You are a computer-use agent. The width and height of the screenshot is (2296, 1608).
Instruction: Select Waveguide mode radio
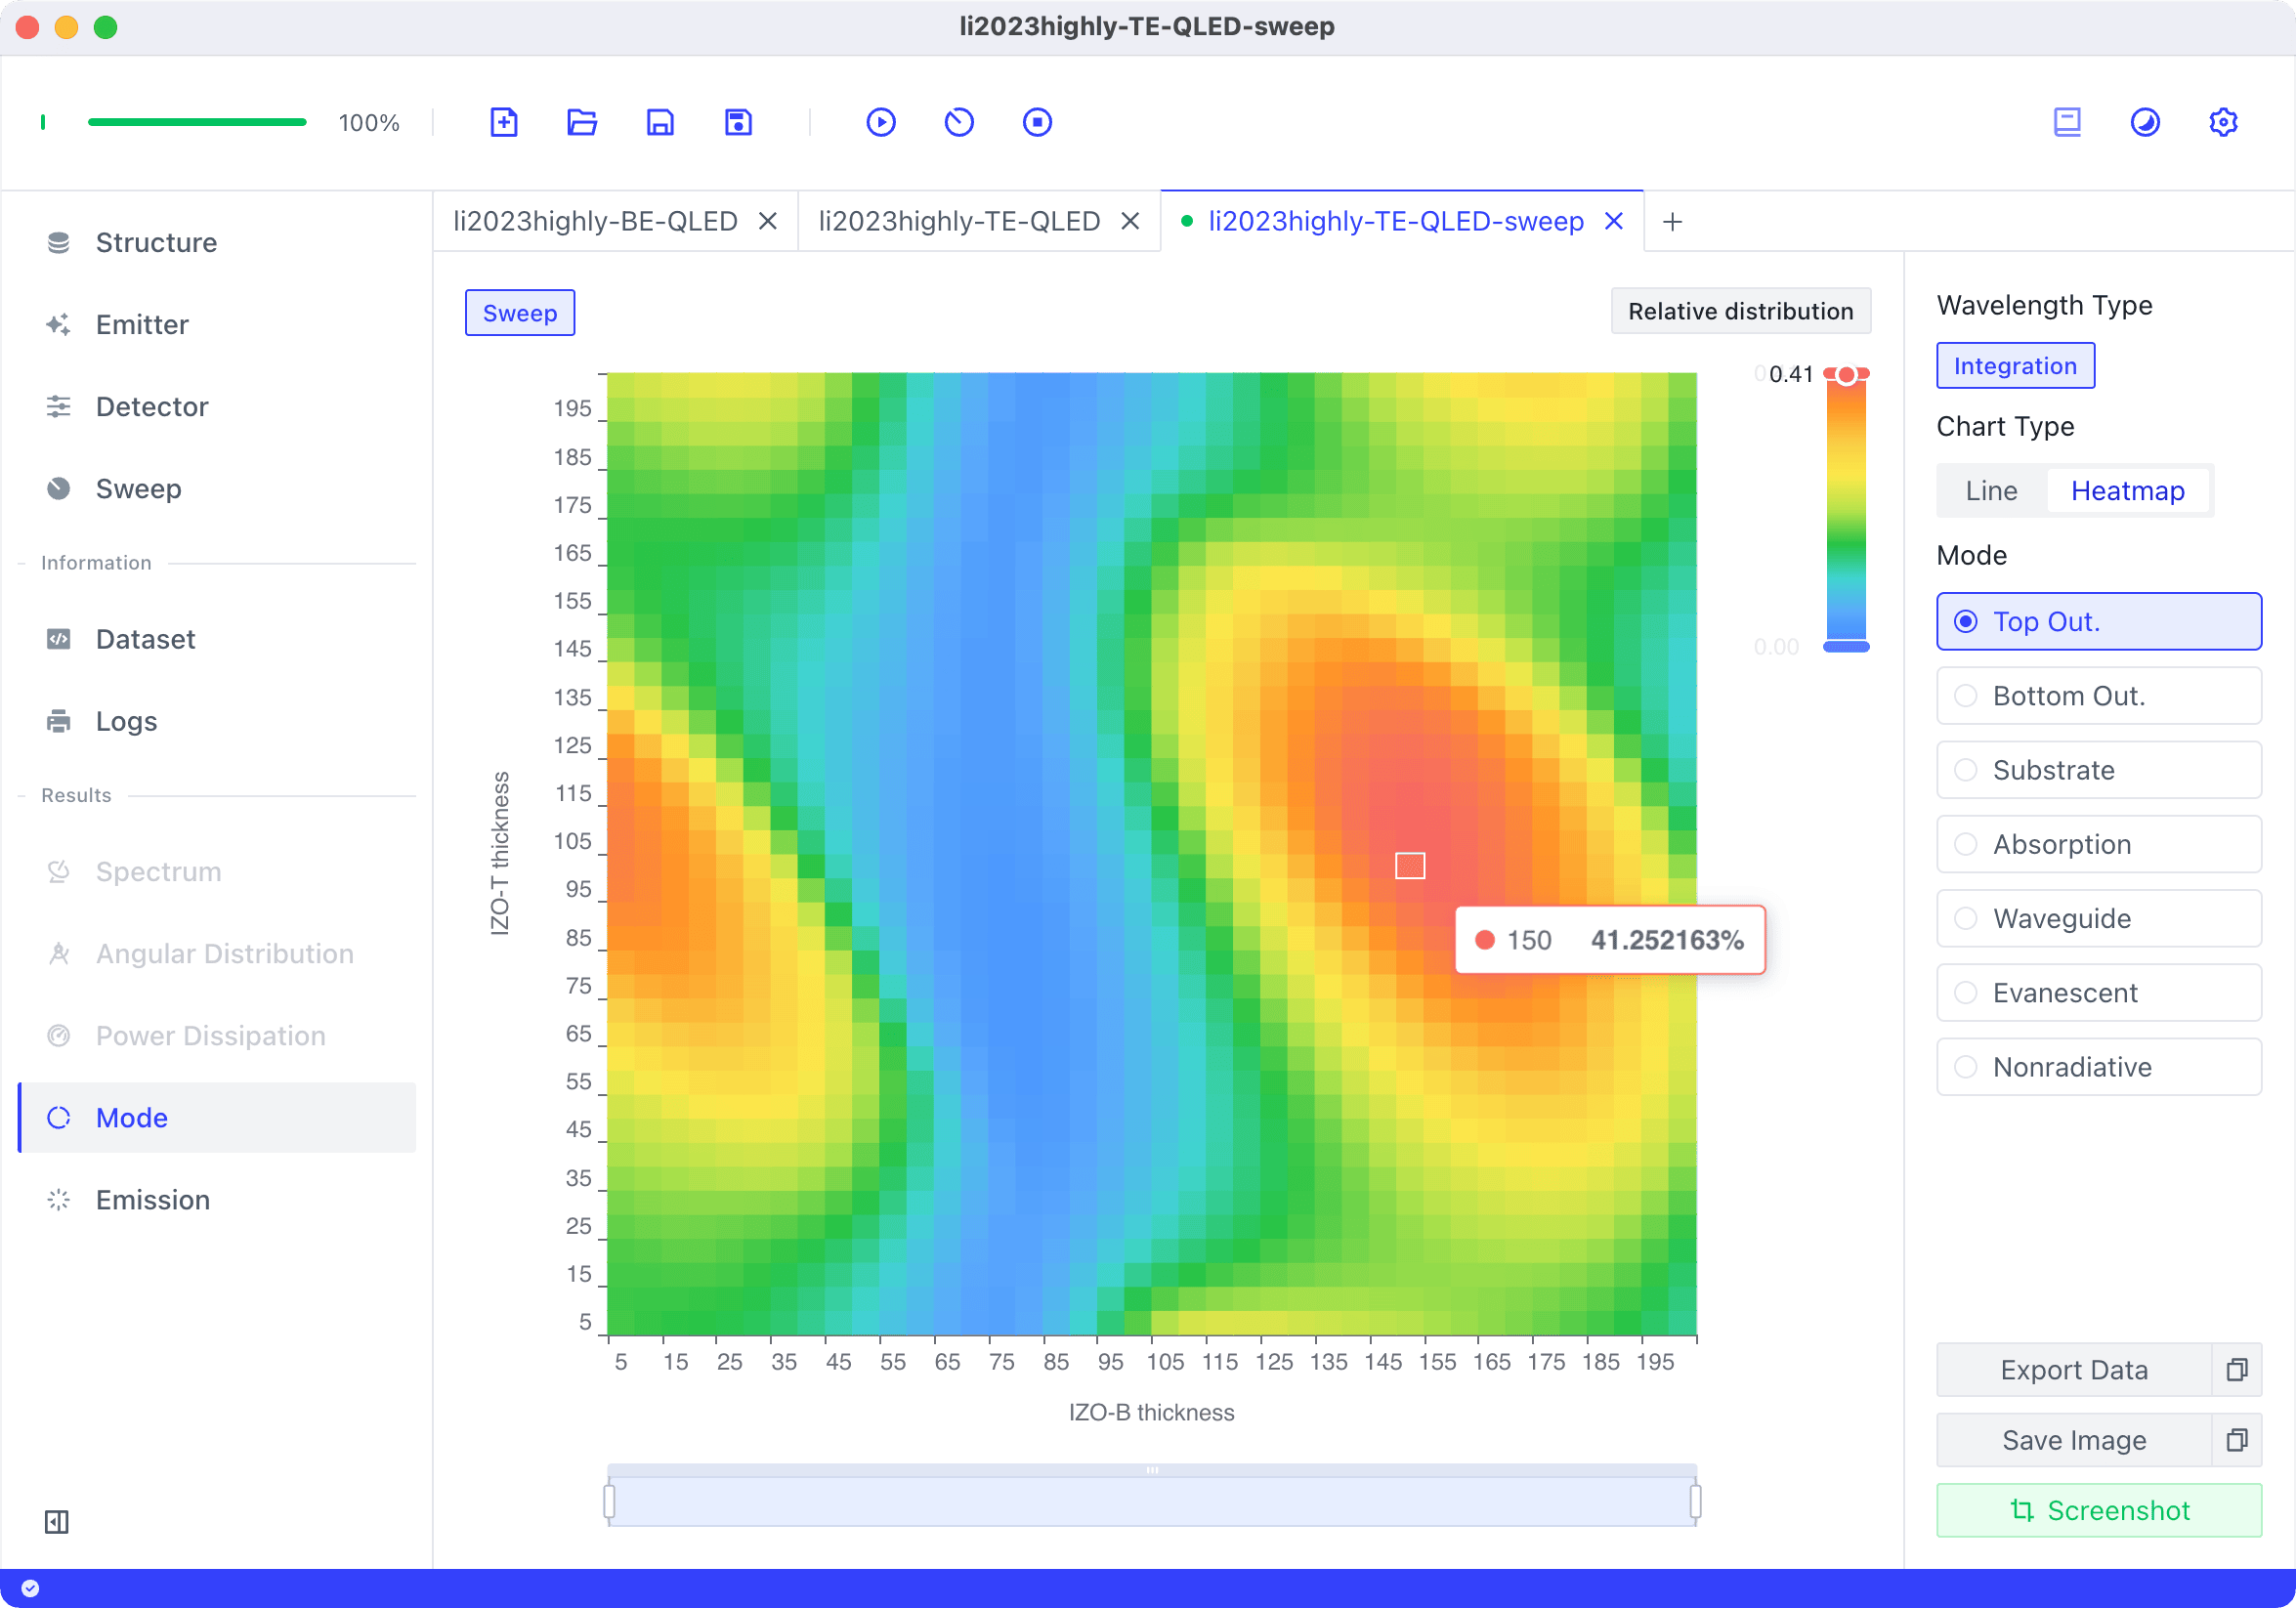pos(2099,918)
